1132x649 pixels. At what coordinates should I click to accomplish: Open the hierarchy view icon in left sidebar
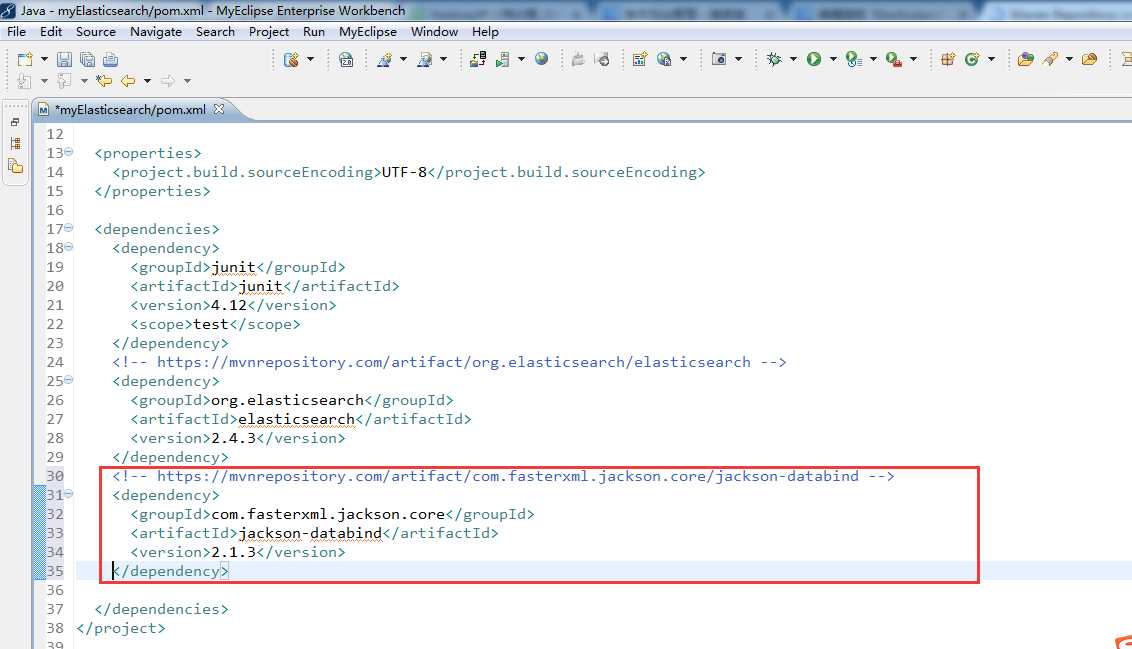tap(15, 144)
